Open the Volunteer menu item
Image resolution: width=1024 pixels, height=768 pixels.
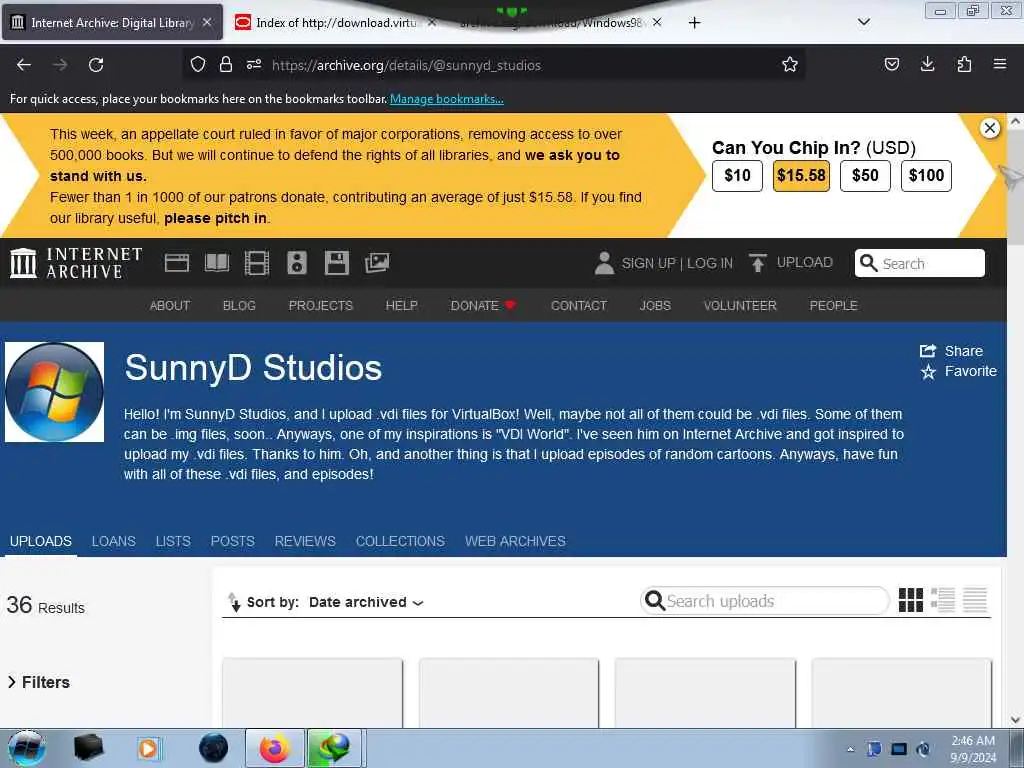click(740, 306)
